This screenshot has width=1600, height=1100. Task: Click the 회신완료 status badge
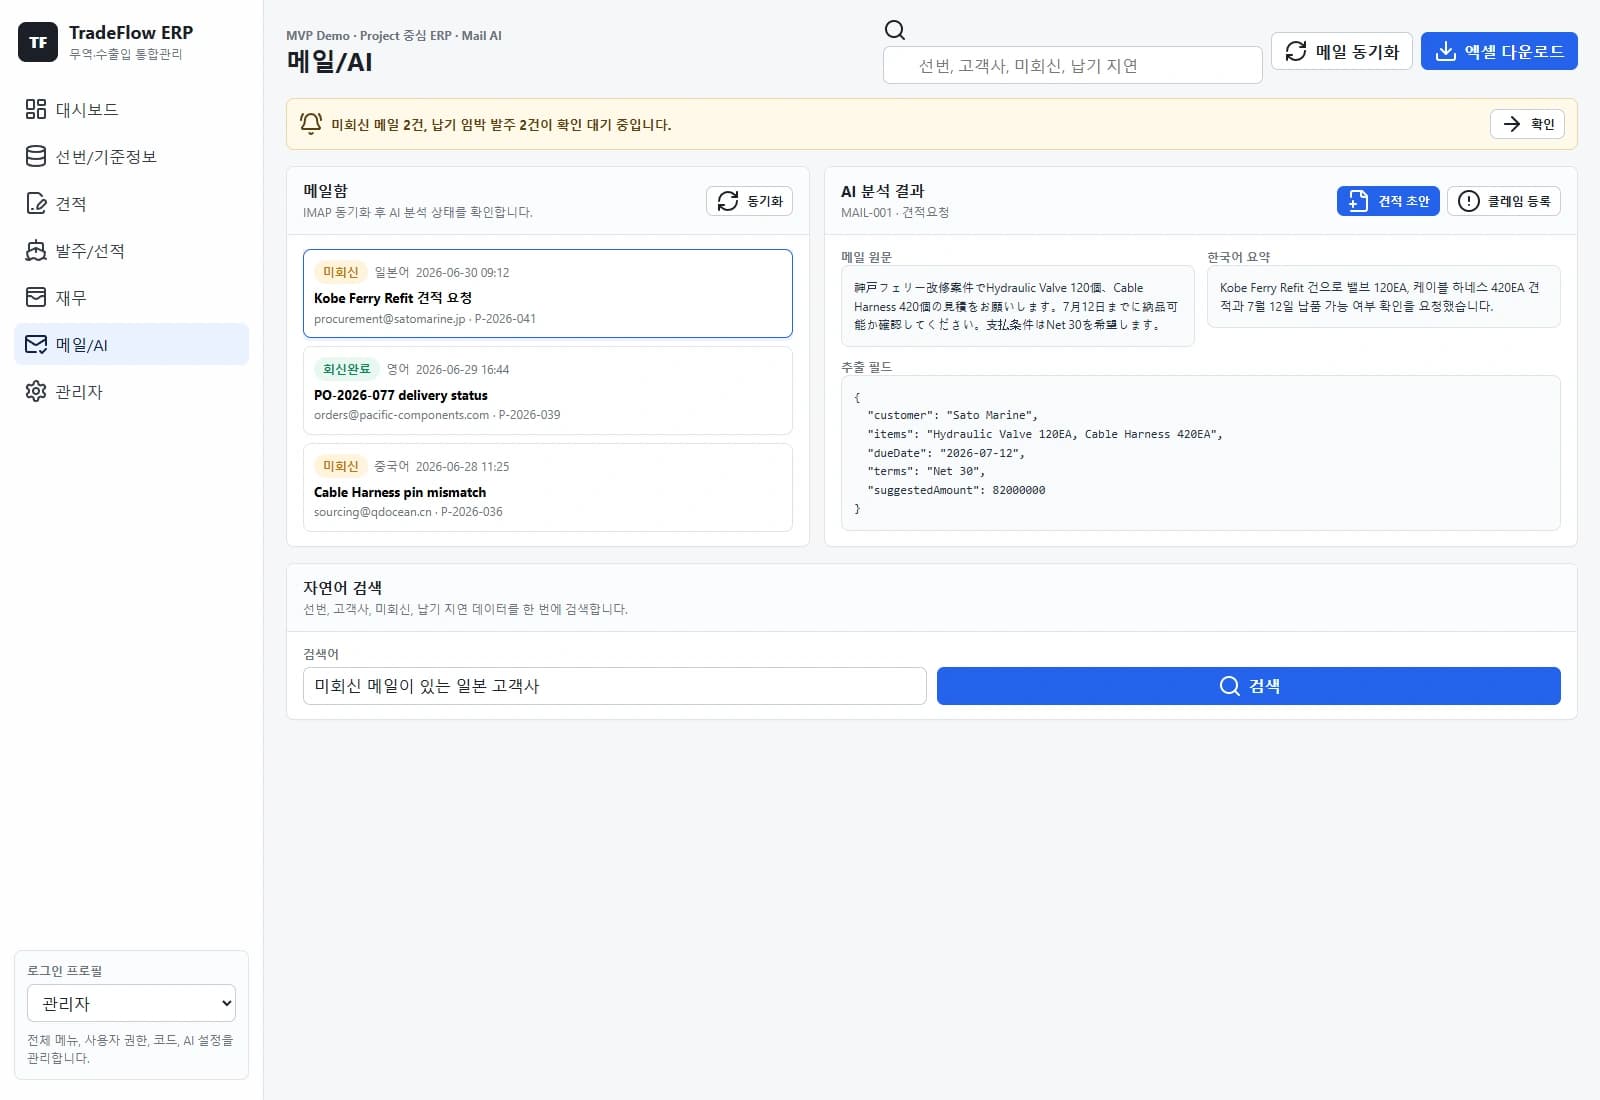coord(346,369)
